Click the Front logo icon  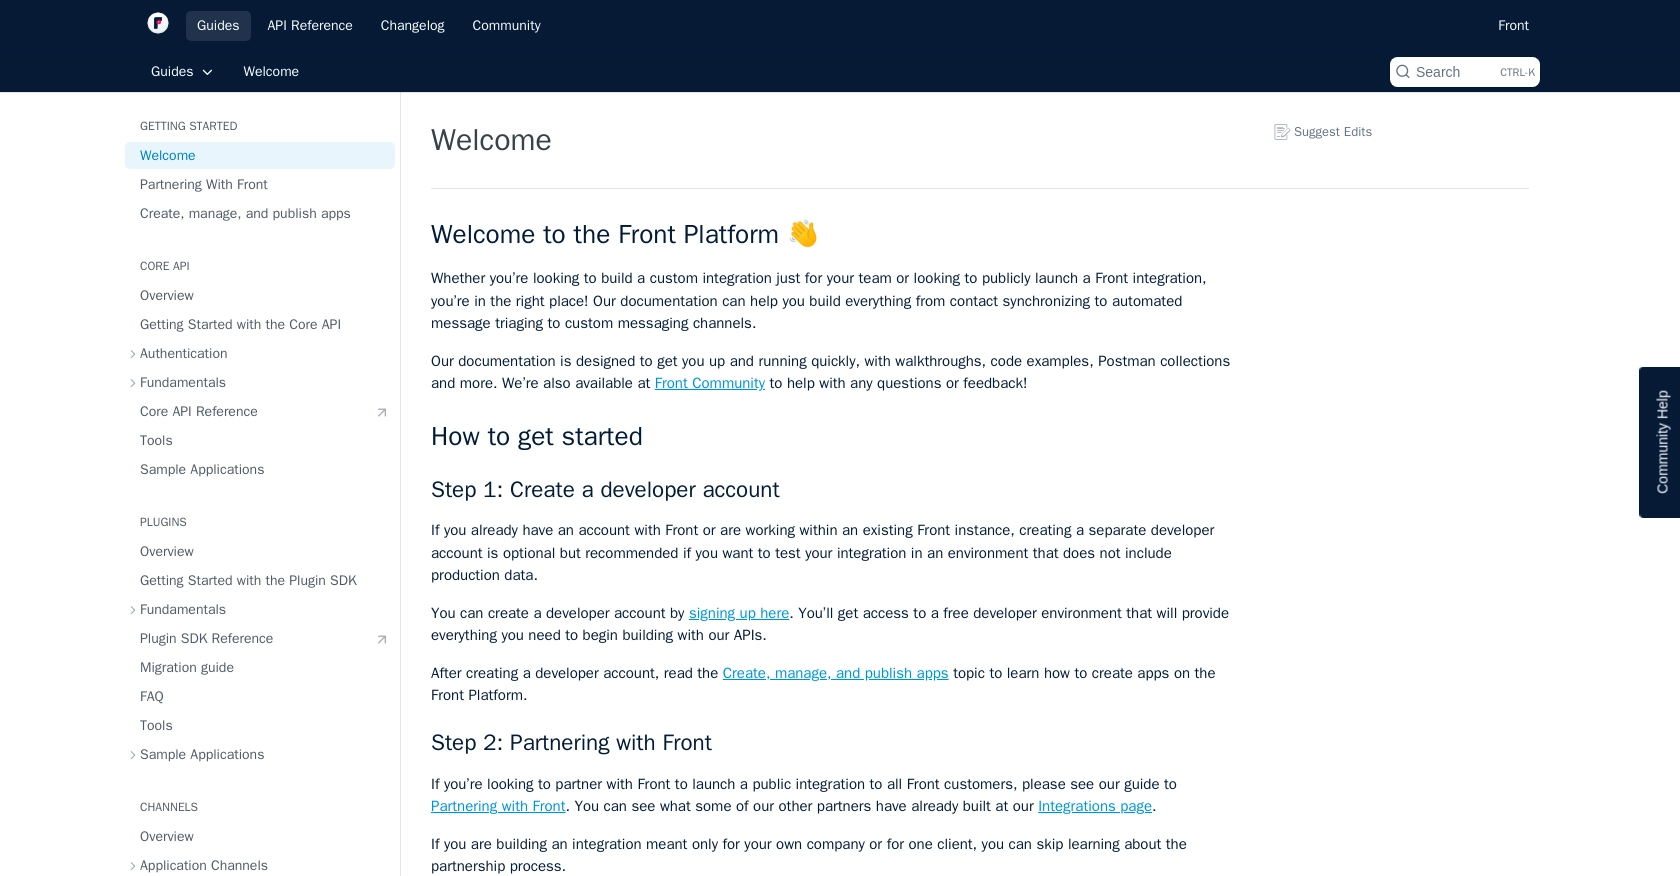click(x=158, y=24)
